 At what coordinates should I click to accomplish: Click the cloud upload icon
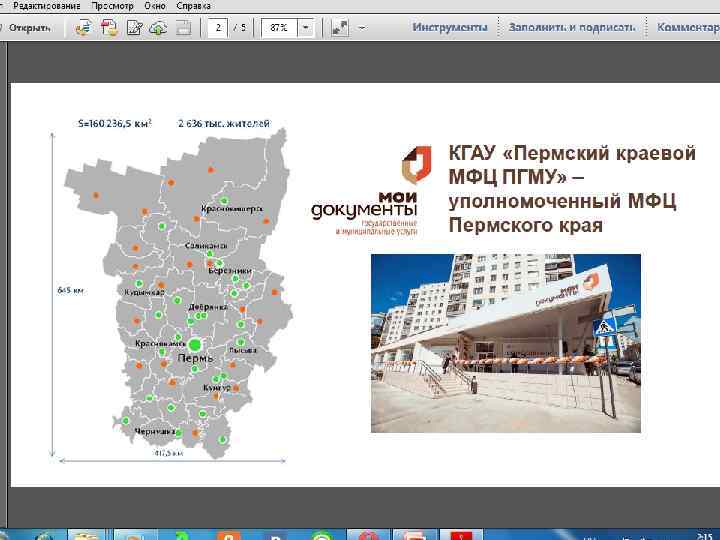tap(158, 28)
